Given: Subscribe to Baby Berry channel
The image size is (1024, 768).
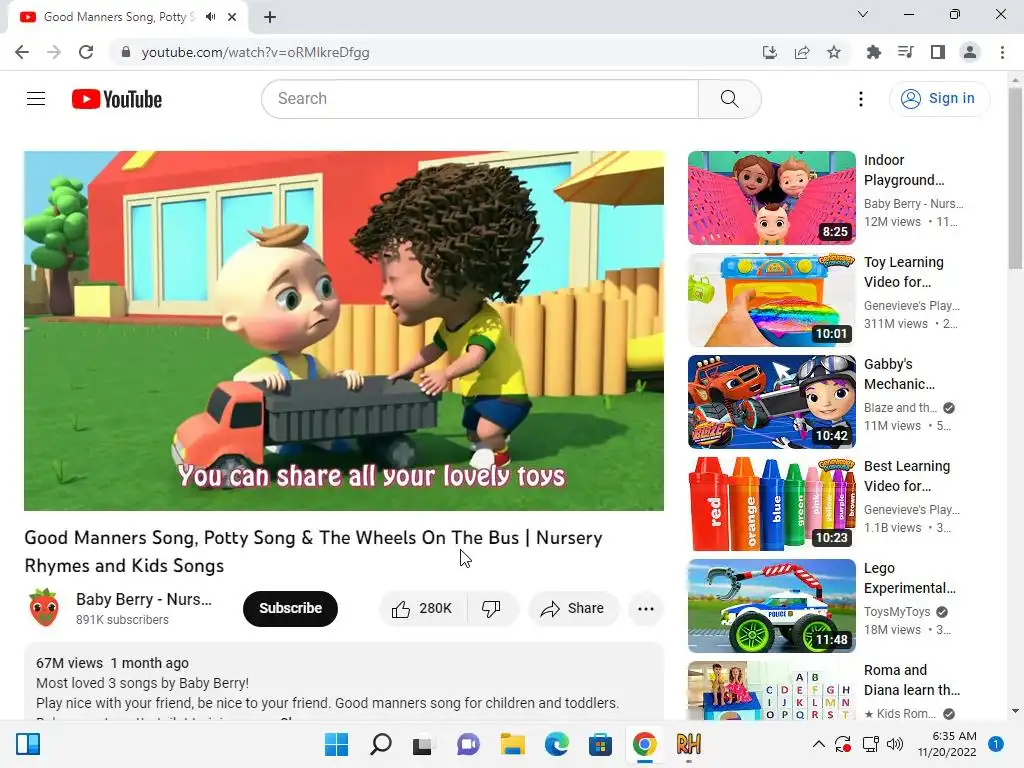Looking at the screenshot, I should 291,609.
